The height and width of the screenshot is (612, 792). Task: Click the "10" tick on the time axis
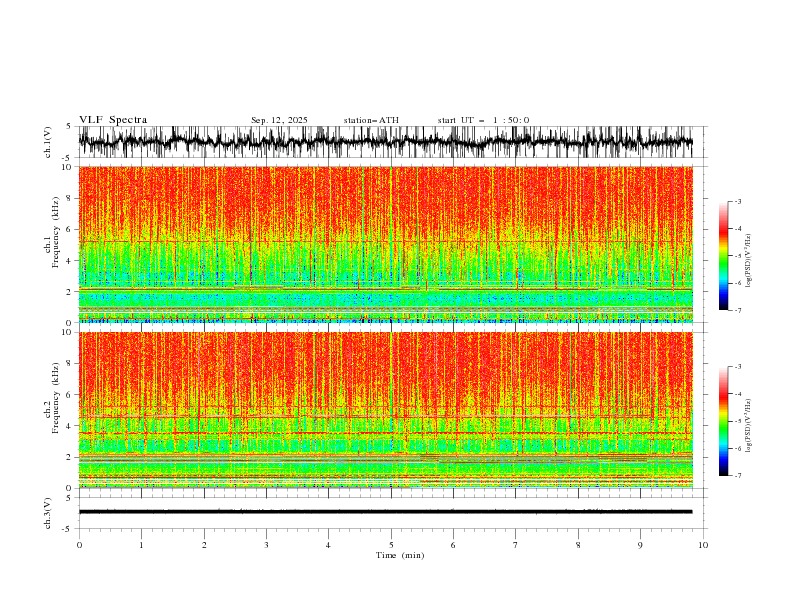click(x=703, y=545)
